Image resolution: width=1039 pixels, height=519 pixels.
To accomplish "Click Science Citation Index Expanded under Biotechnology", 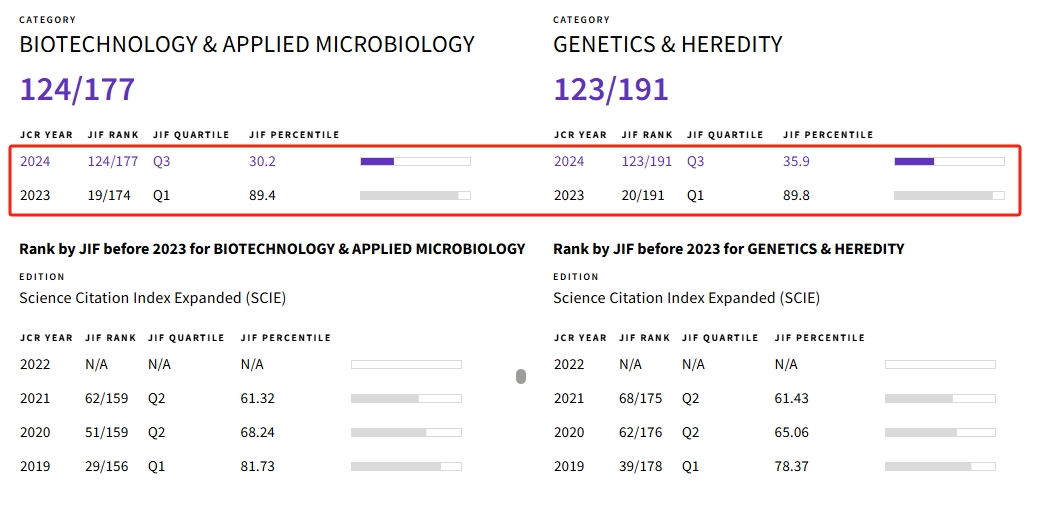I will click(152, 298).
